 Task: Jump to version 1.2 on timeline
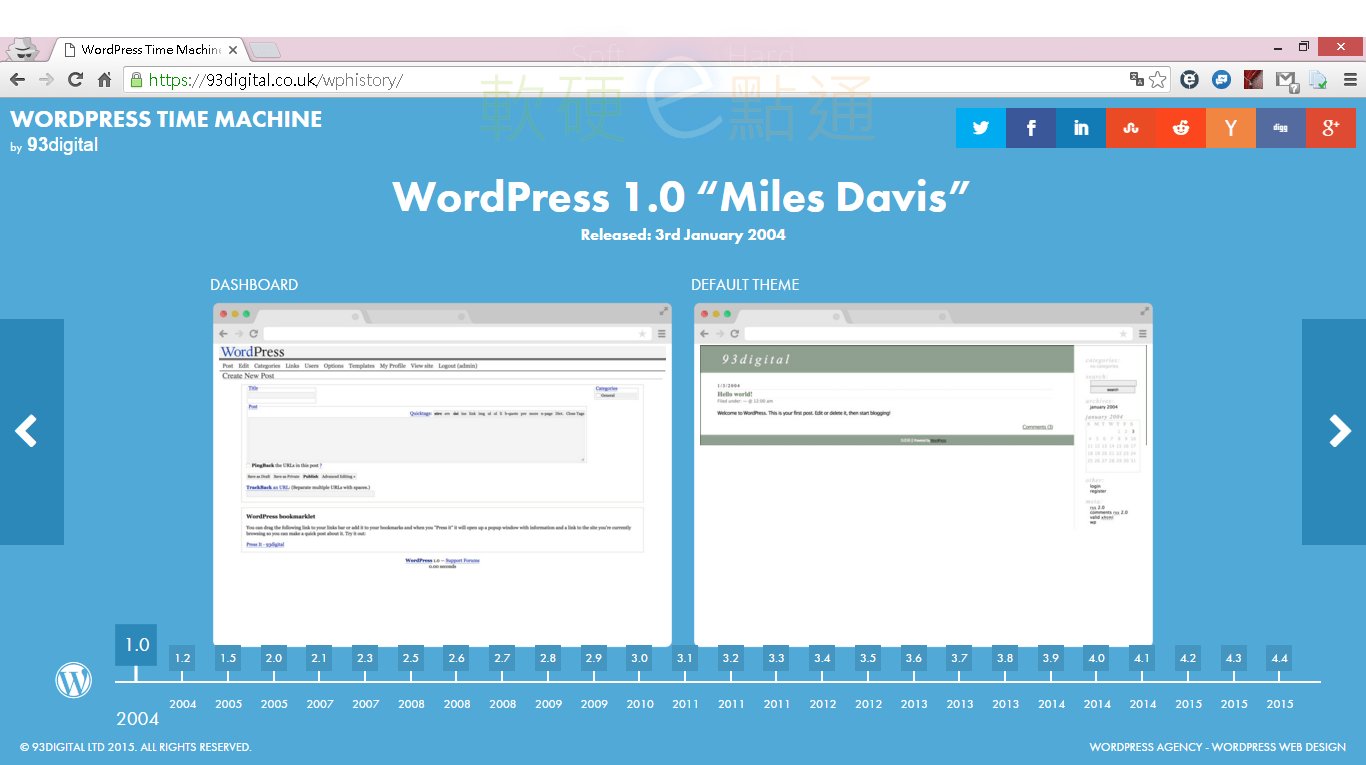(x=182, y=658)
